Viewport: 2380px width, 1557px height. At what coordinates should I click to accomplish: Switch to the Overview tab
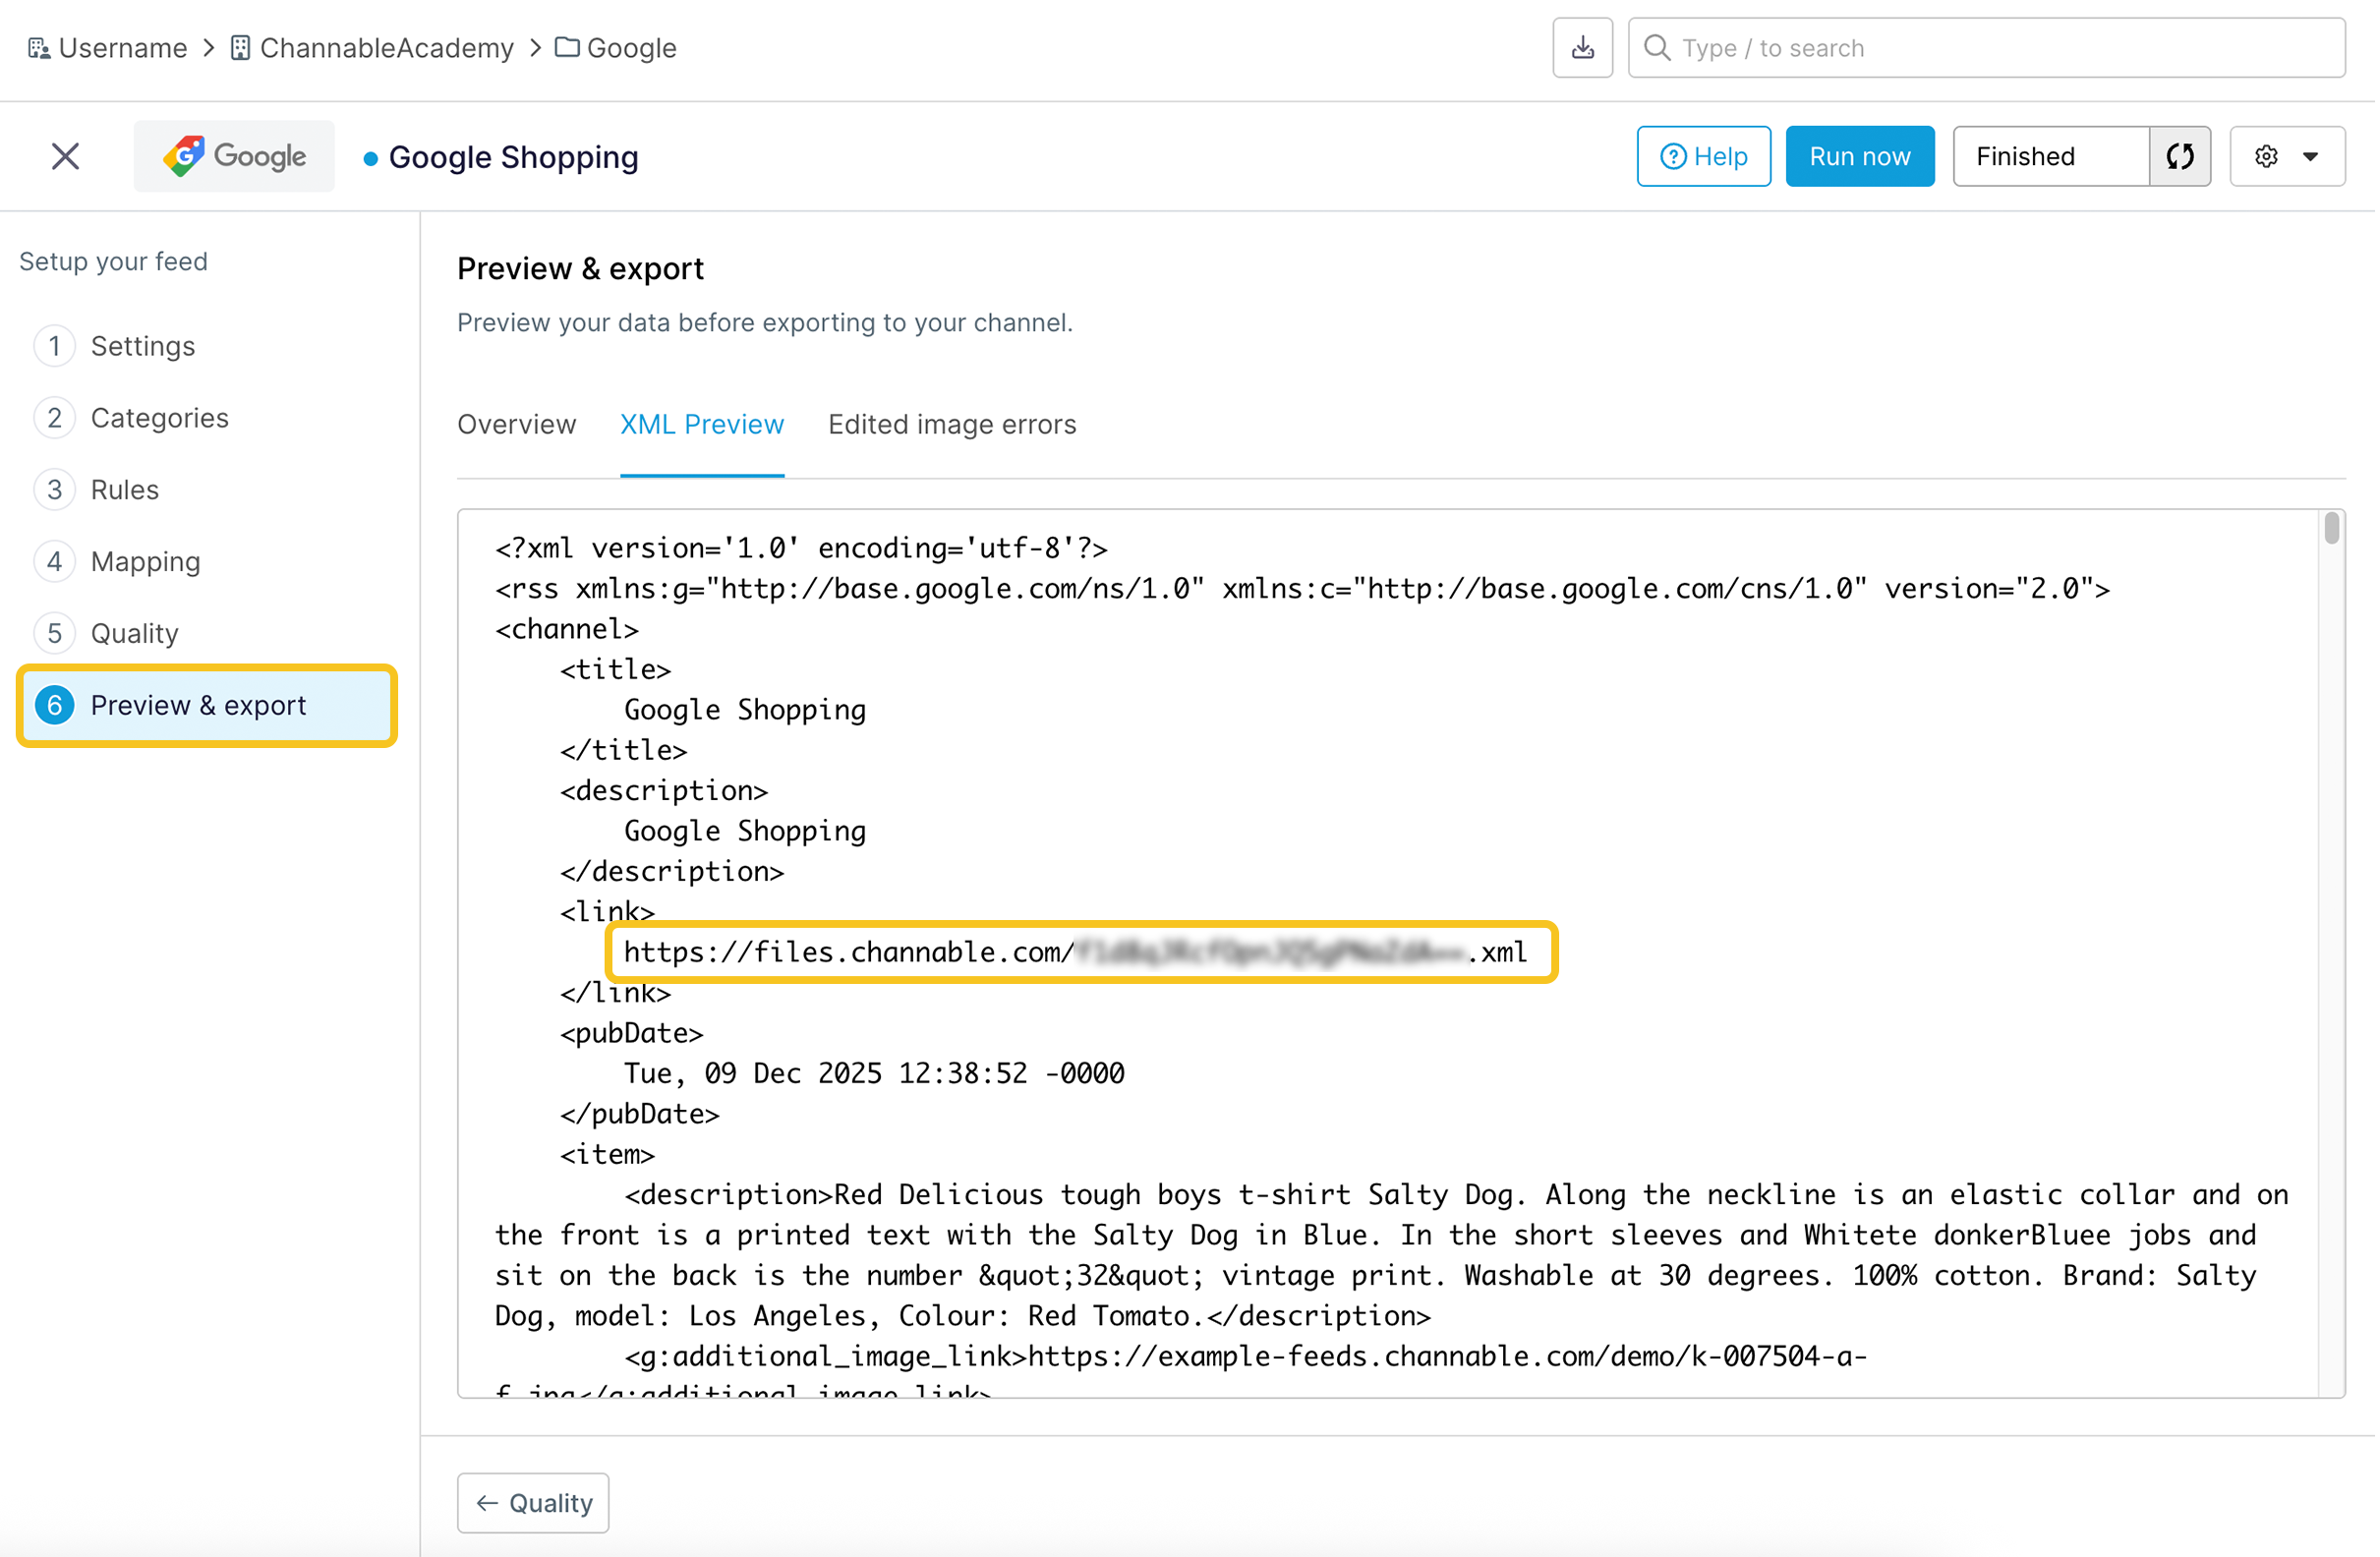(517, 425)
